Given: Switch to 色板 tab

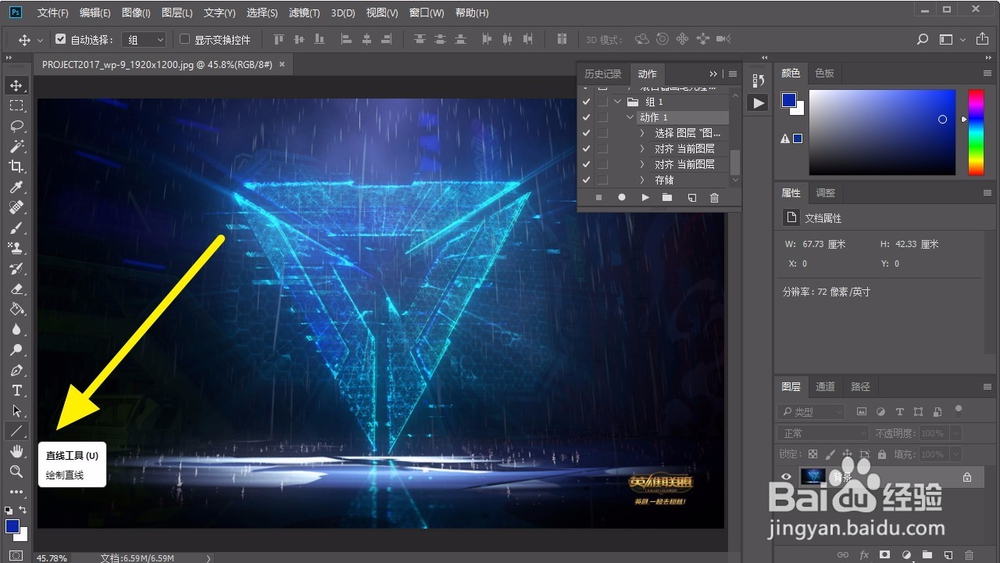Looking at the screenshot, I should (x=825, y=73).
